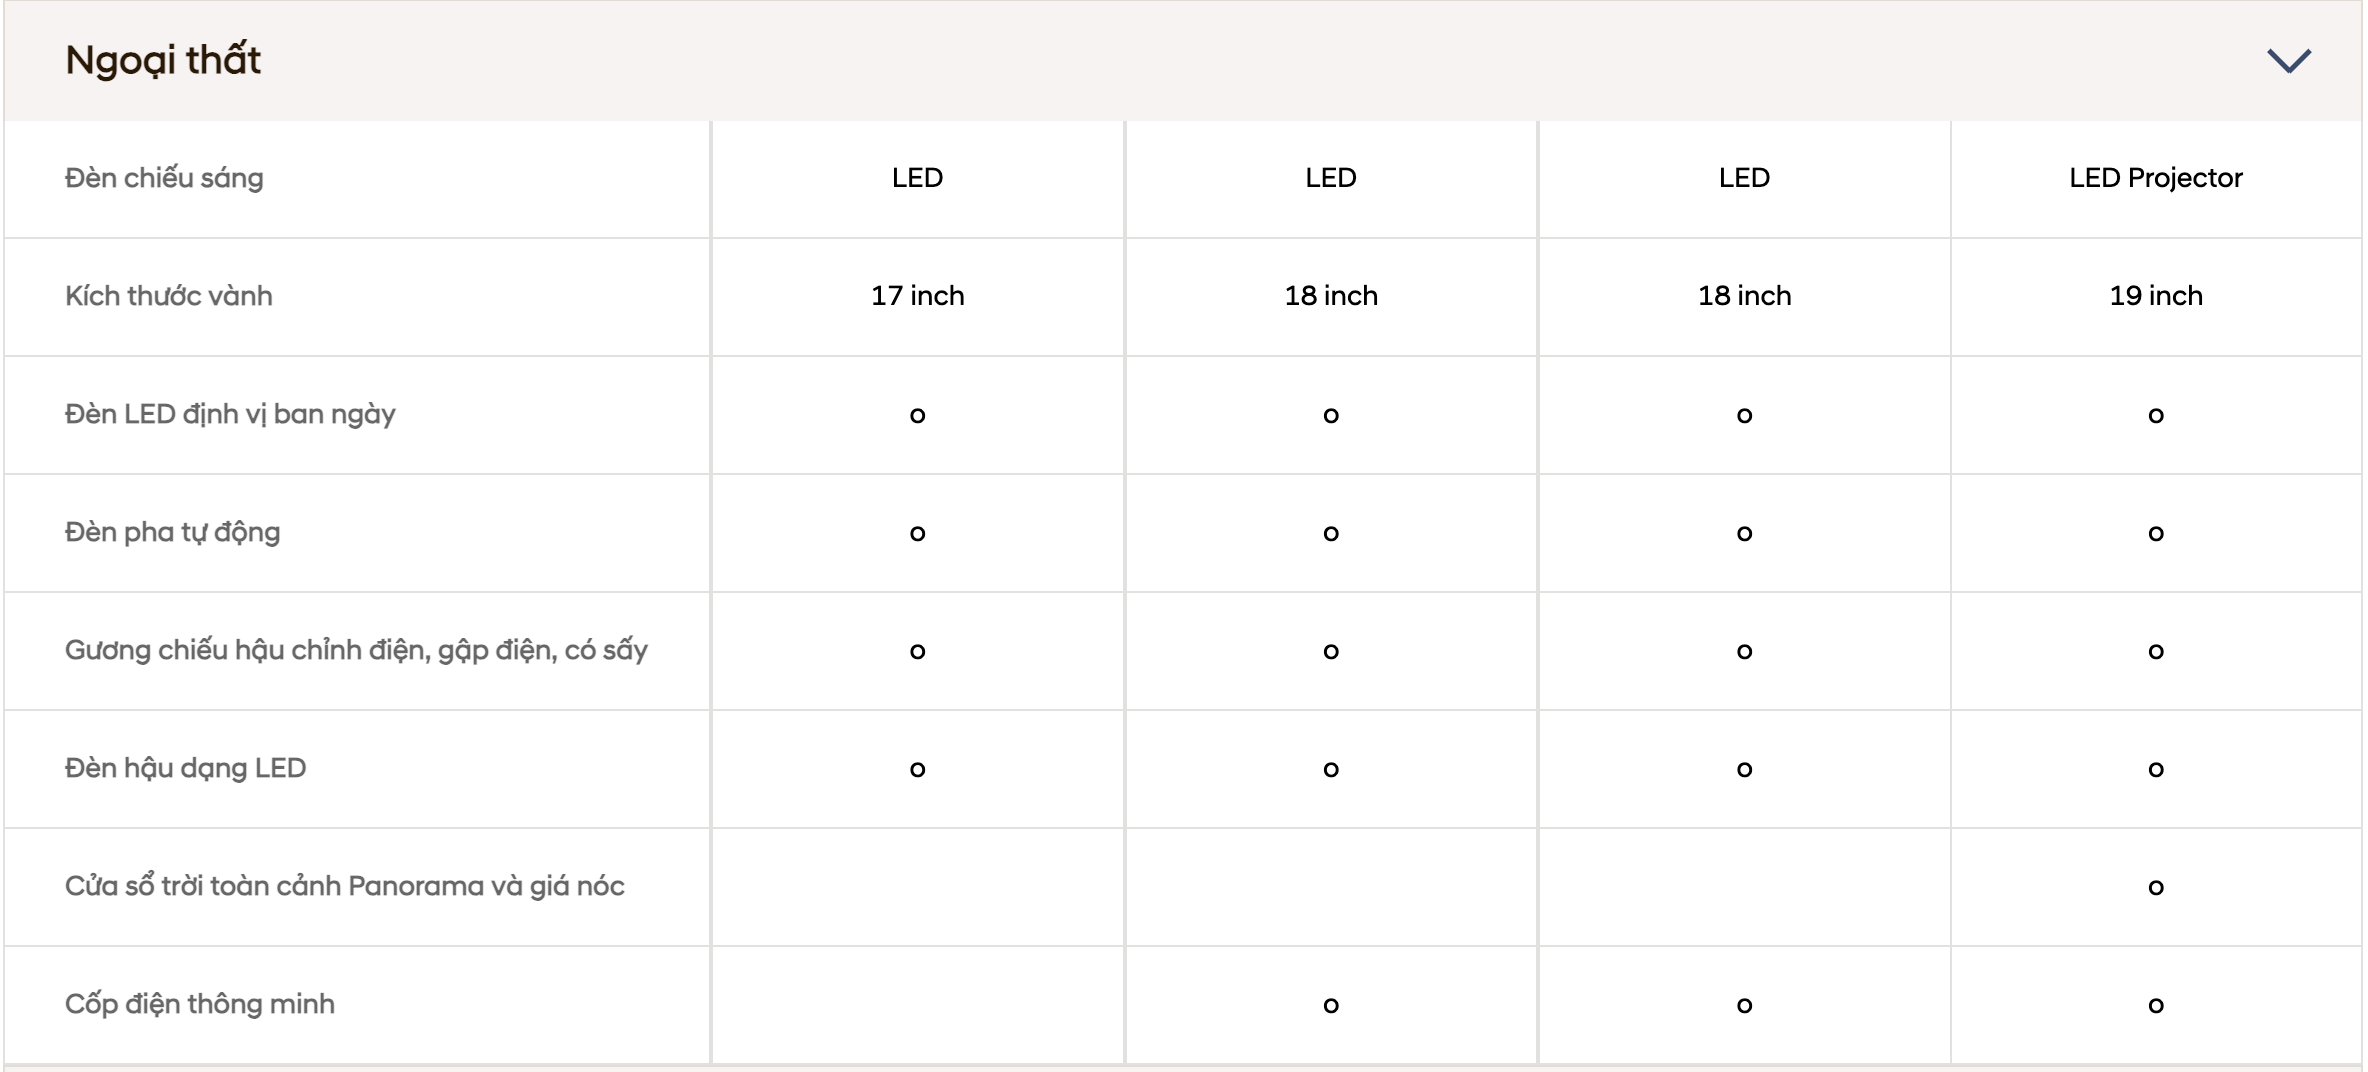Viewport: 2368px width, 1072px height.
Task: Click the Đèn pha tự động label
Action: tap(172, 532)
